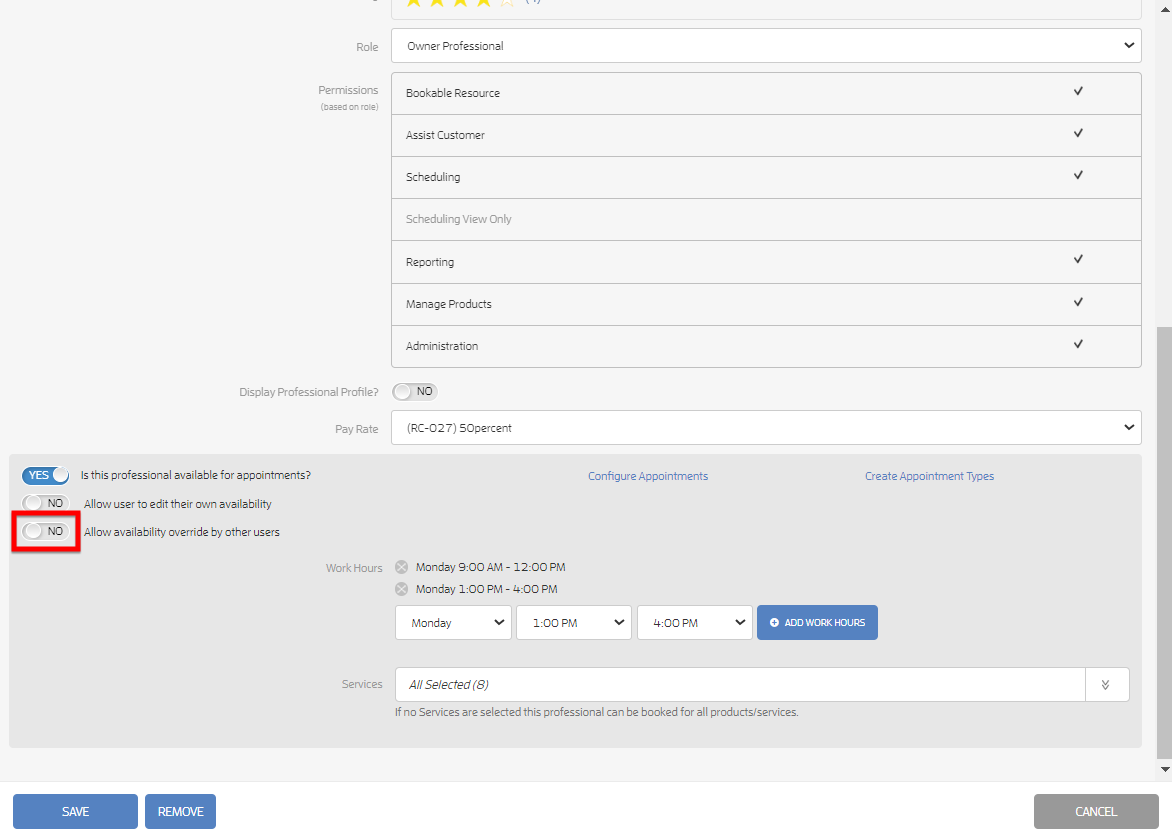This screenshot has height=840, width=1172.
Task: Click the Manage Products permission text
Action: [x=448, y=304]
